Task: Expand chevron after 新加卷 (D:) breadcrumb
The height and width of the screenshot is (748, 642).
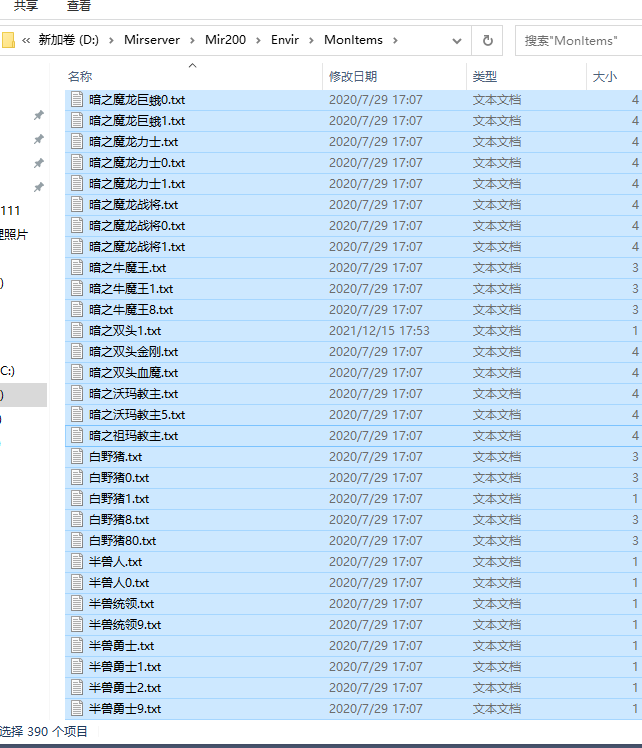Action: point(111,41)
